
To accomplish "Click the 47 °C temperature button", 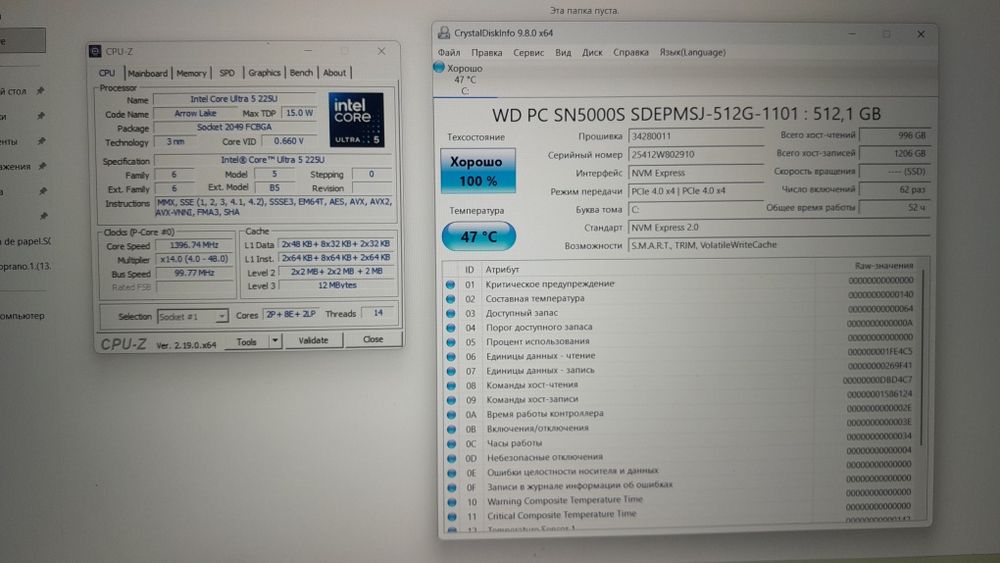I will [x=478, y=237].
